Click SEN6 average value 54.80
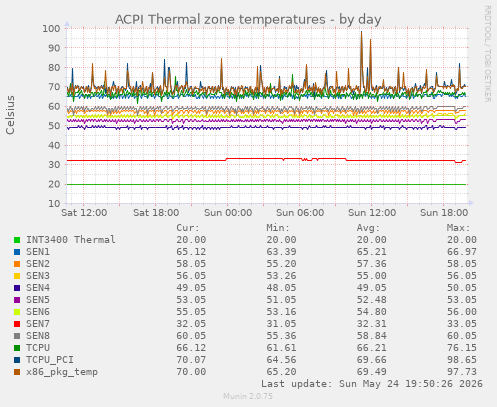This screenshot has height=407, width=497. tap(372, 312)
